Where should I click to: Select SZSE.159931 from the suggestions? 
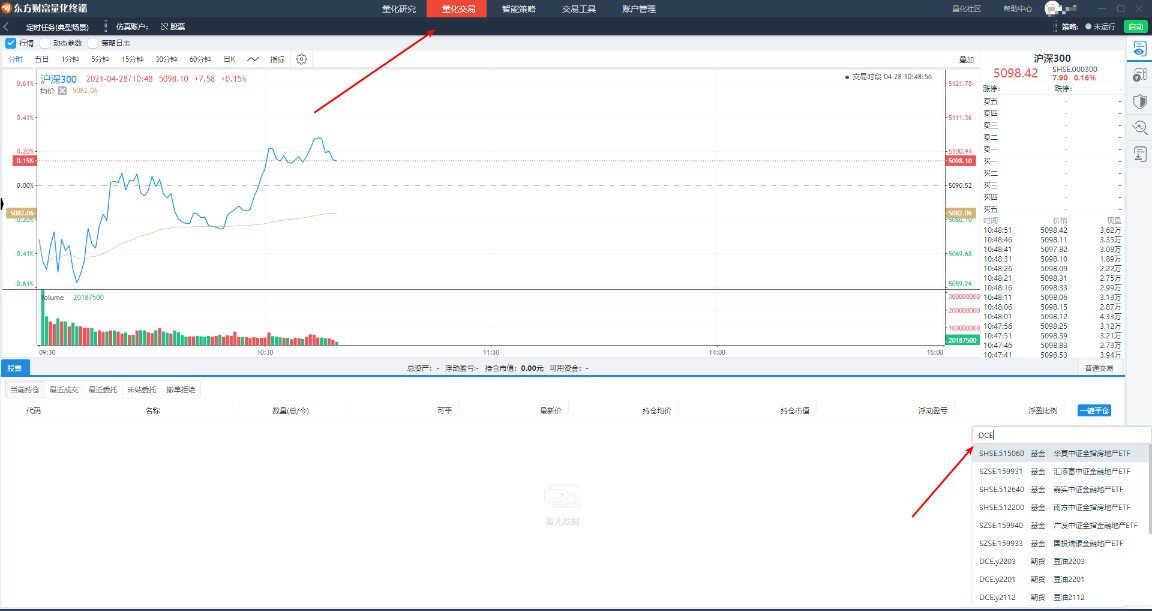click(1061, 471)
